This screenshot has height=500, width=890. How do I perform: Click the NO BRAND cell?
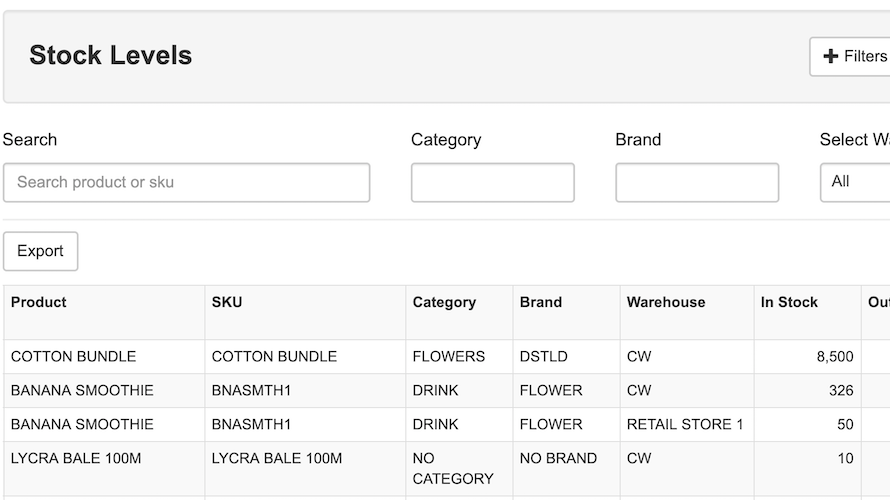pos(558,459)
